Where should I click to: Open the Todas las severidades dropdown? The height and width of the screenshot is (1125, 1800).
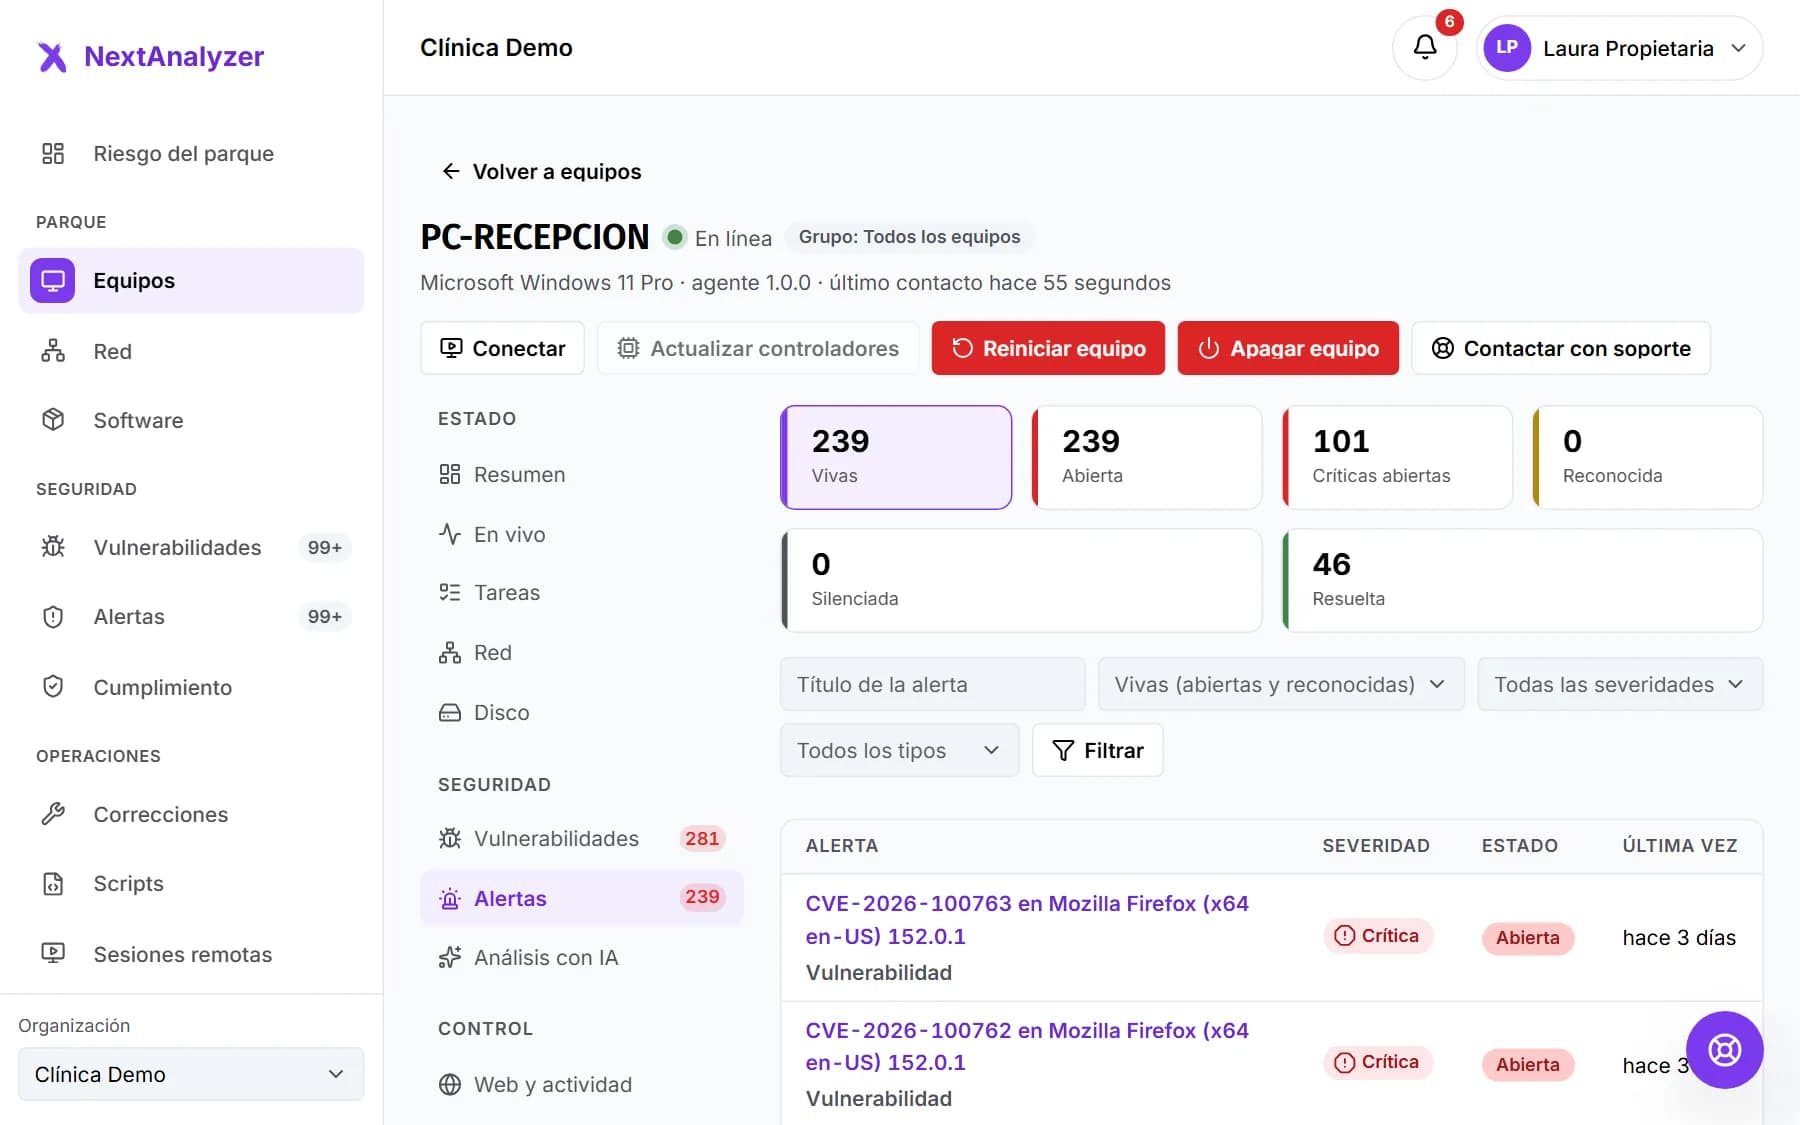coord(1620,684)
